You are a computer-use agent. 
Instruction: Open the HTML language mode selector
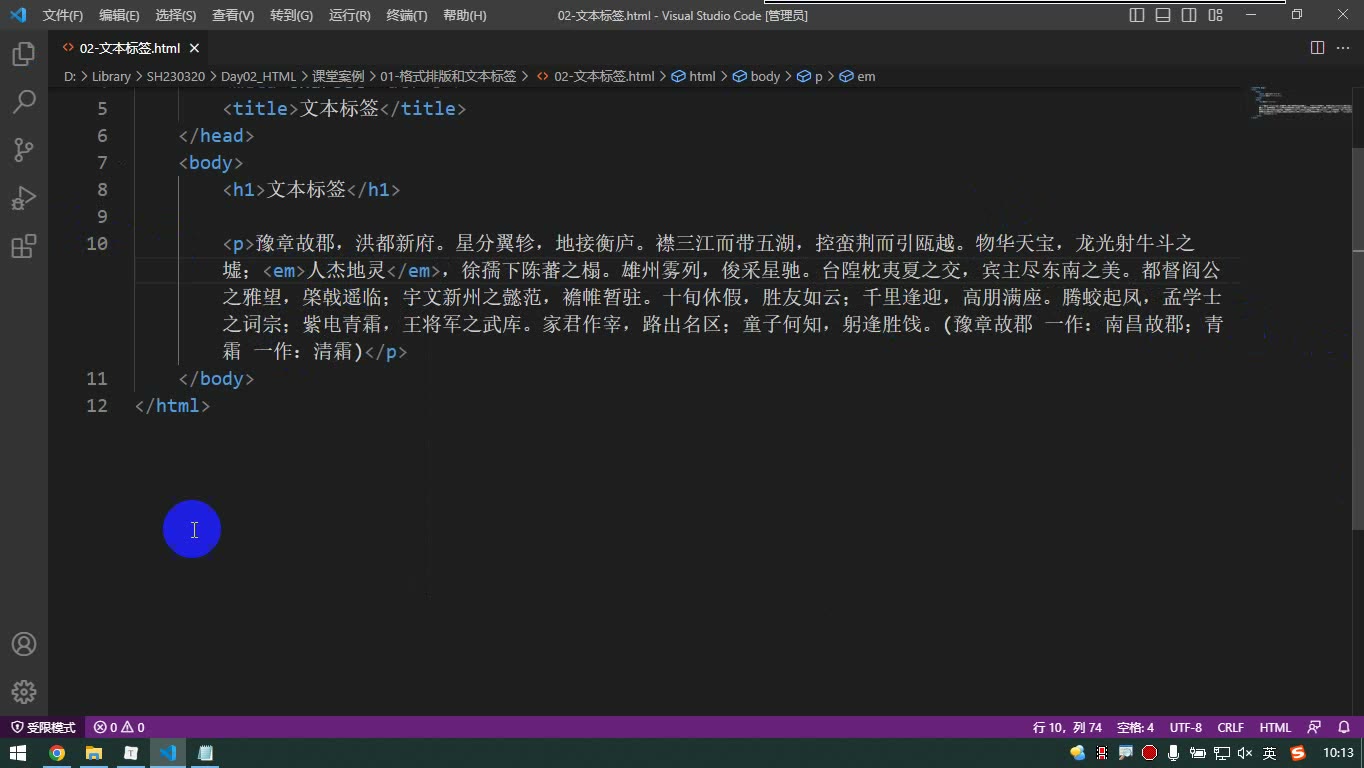click(1275, 727)
